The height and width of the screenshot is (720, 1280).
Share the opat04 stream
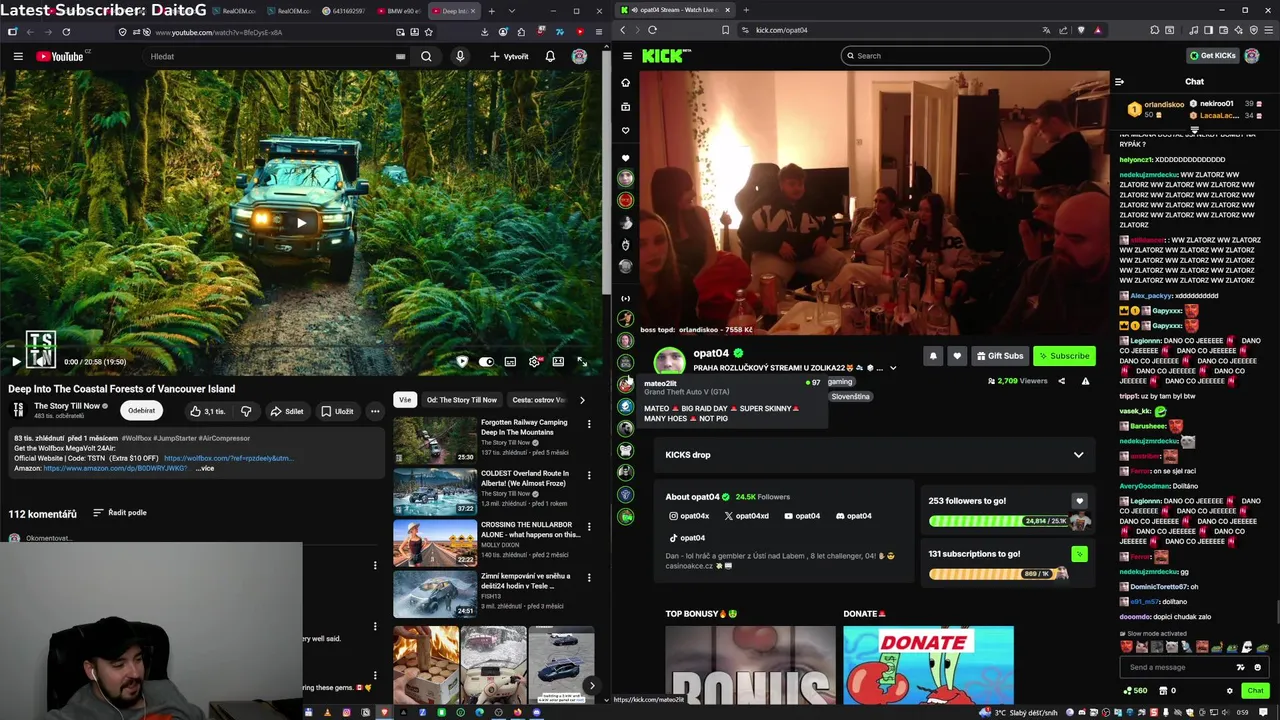[x=1062, y=381]
